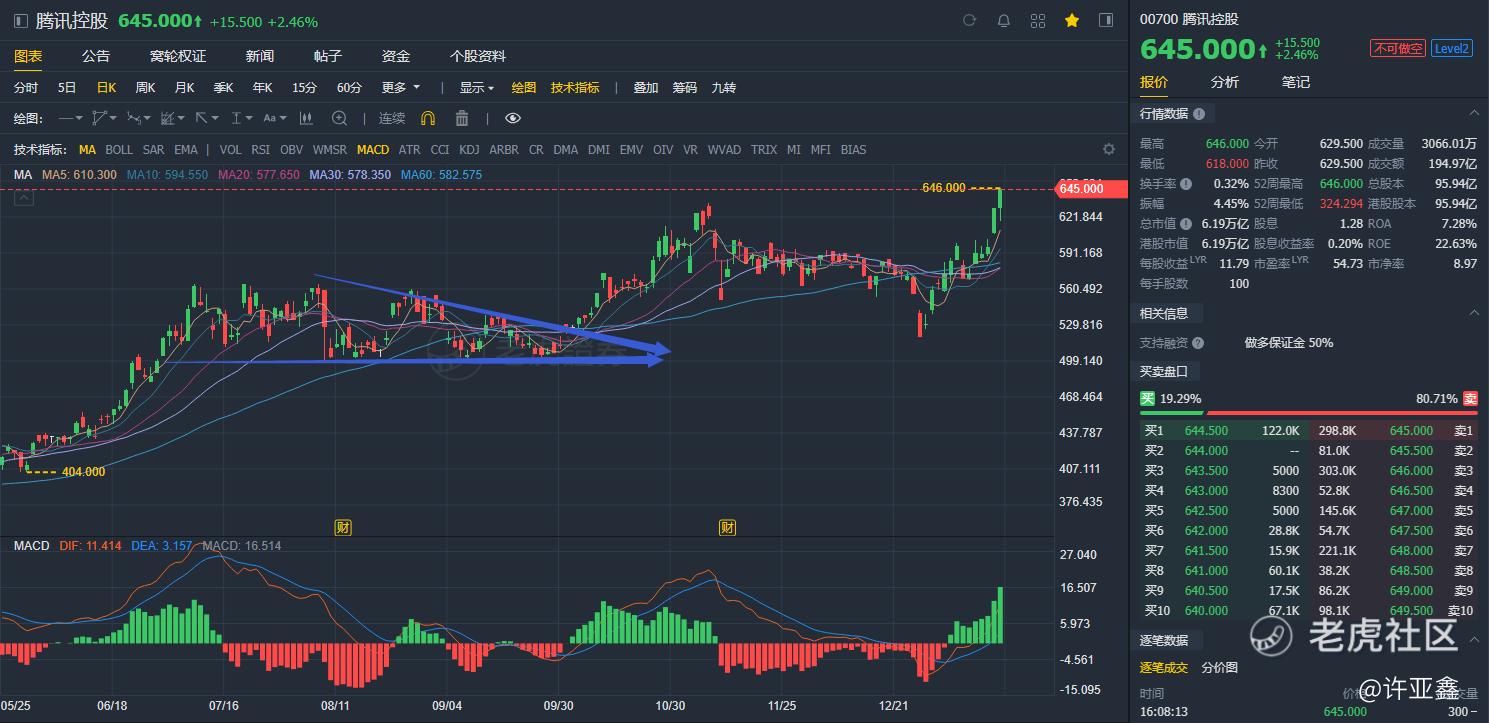This screenshot has height=723, width=1489.
Task: Switch to 分价图 view
Action: point(1220,668)
